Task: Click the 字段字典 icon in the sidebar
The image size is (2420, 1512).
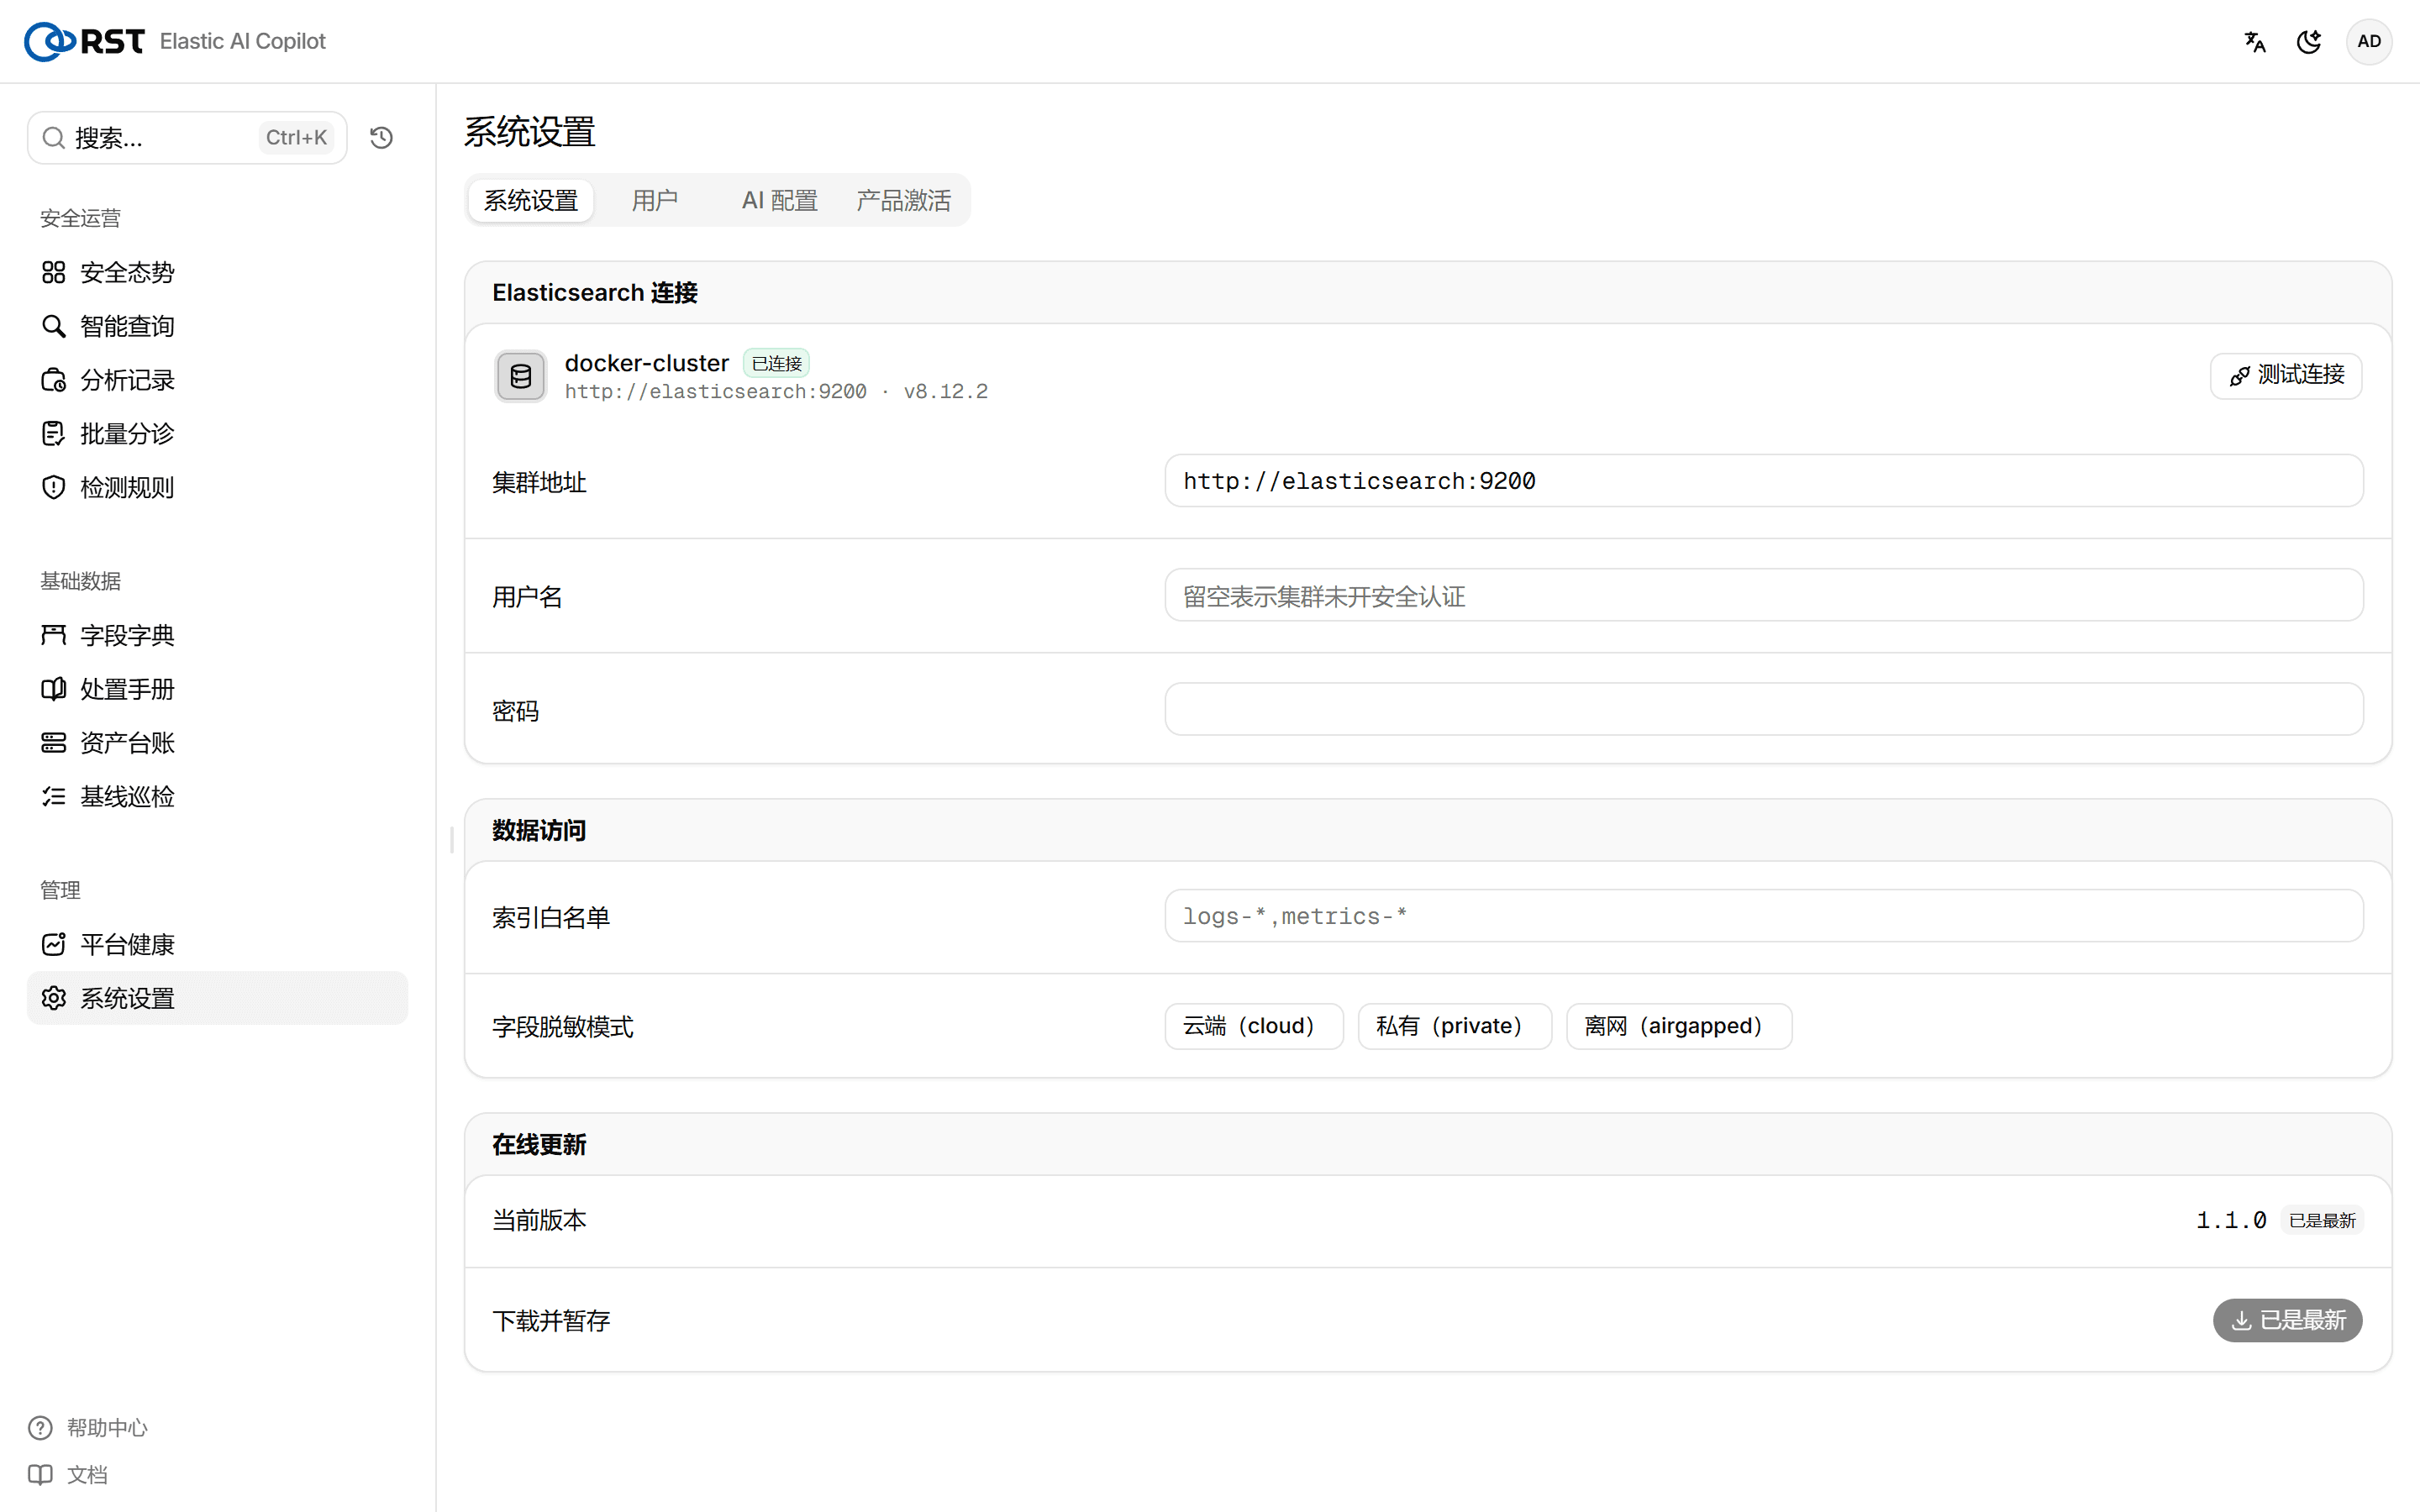Action: (54, 635)
